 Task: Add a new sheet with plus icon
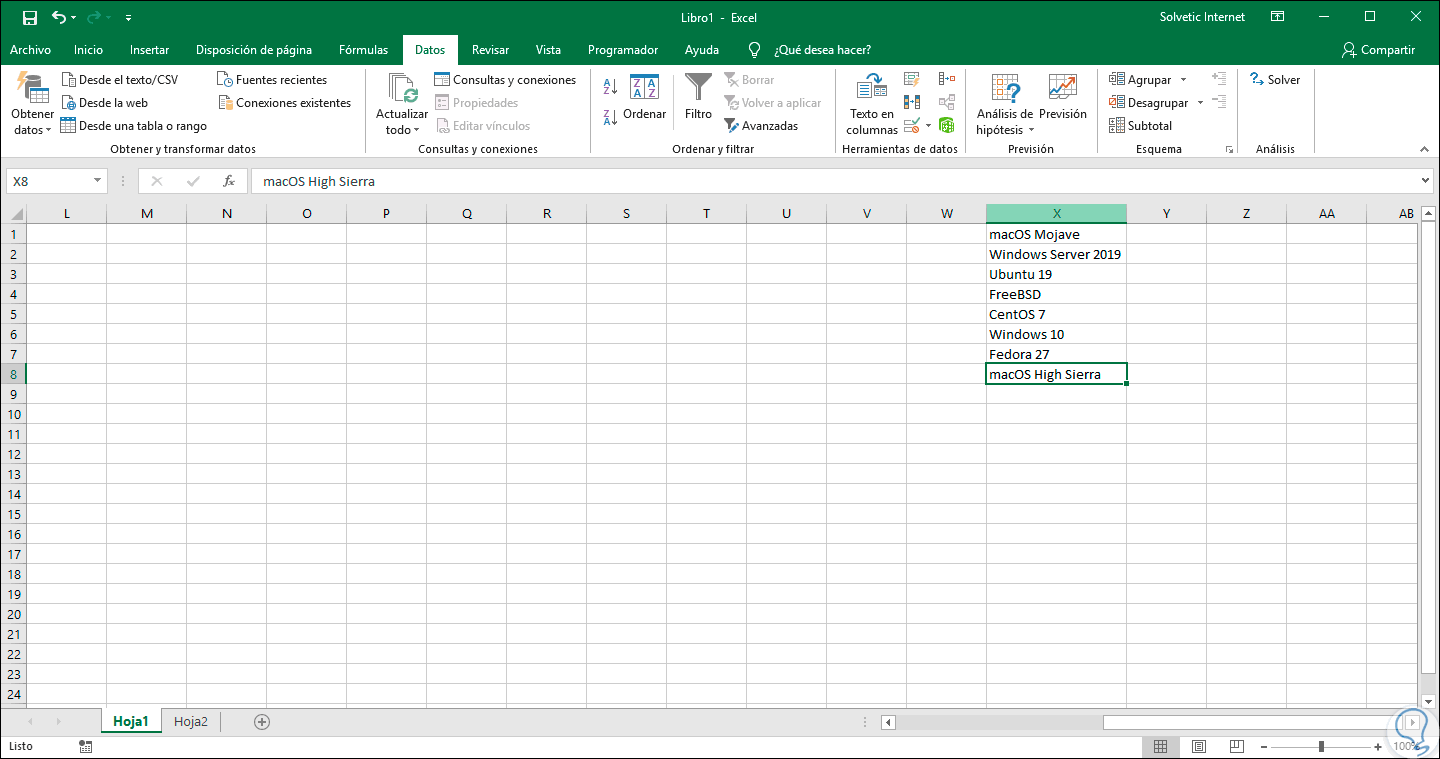pyautogui.click(x=262, y=721)
